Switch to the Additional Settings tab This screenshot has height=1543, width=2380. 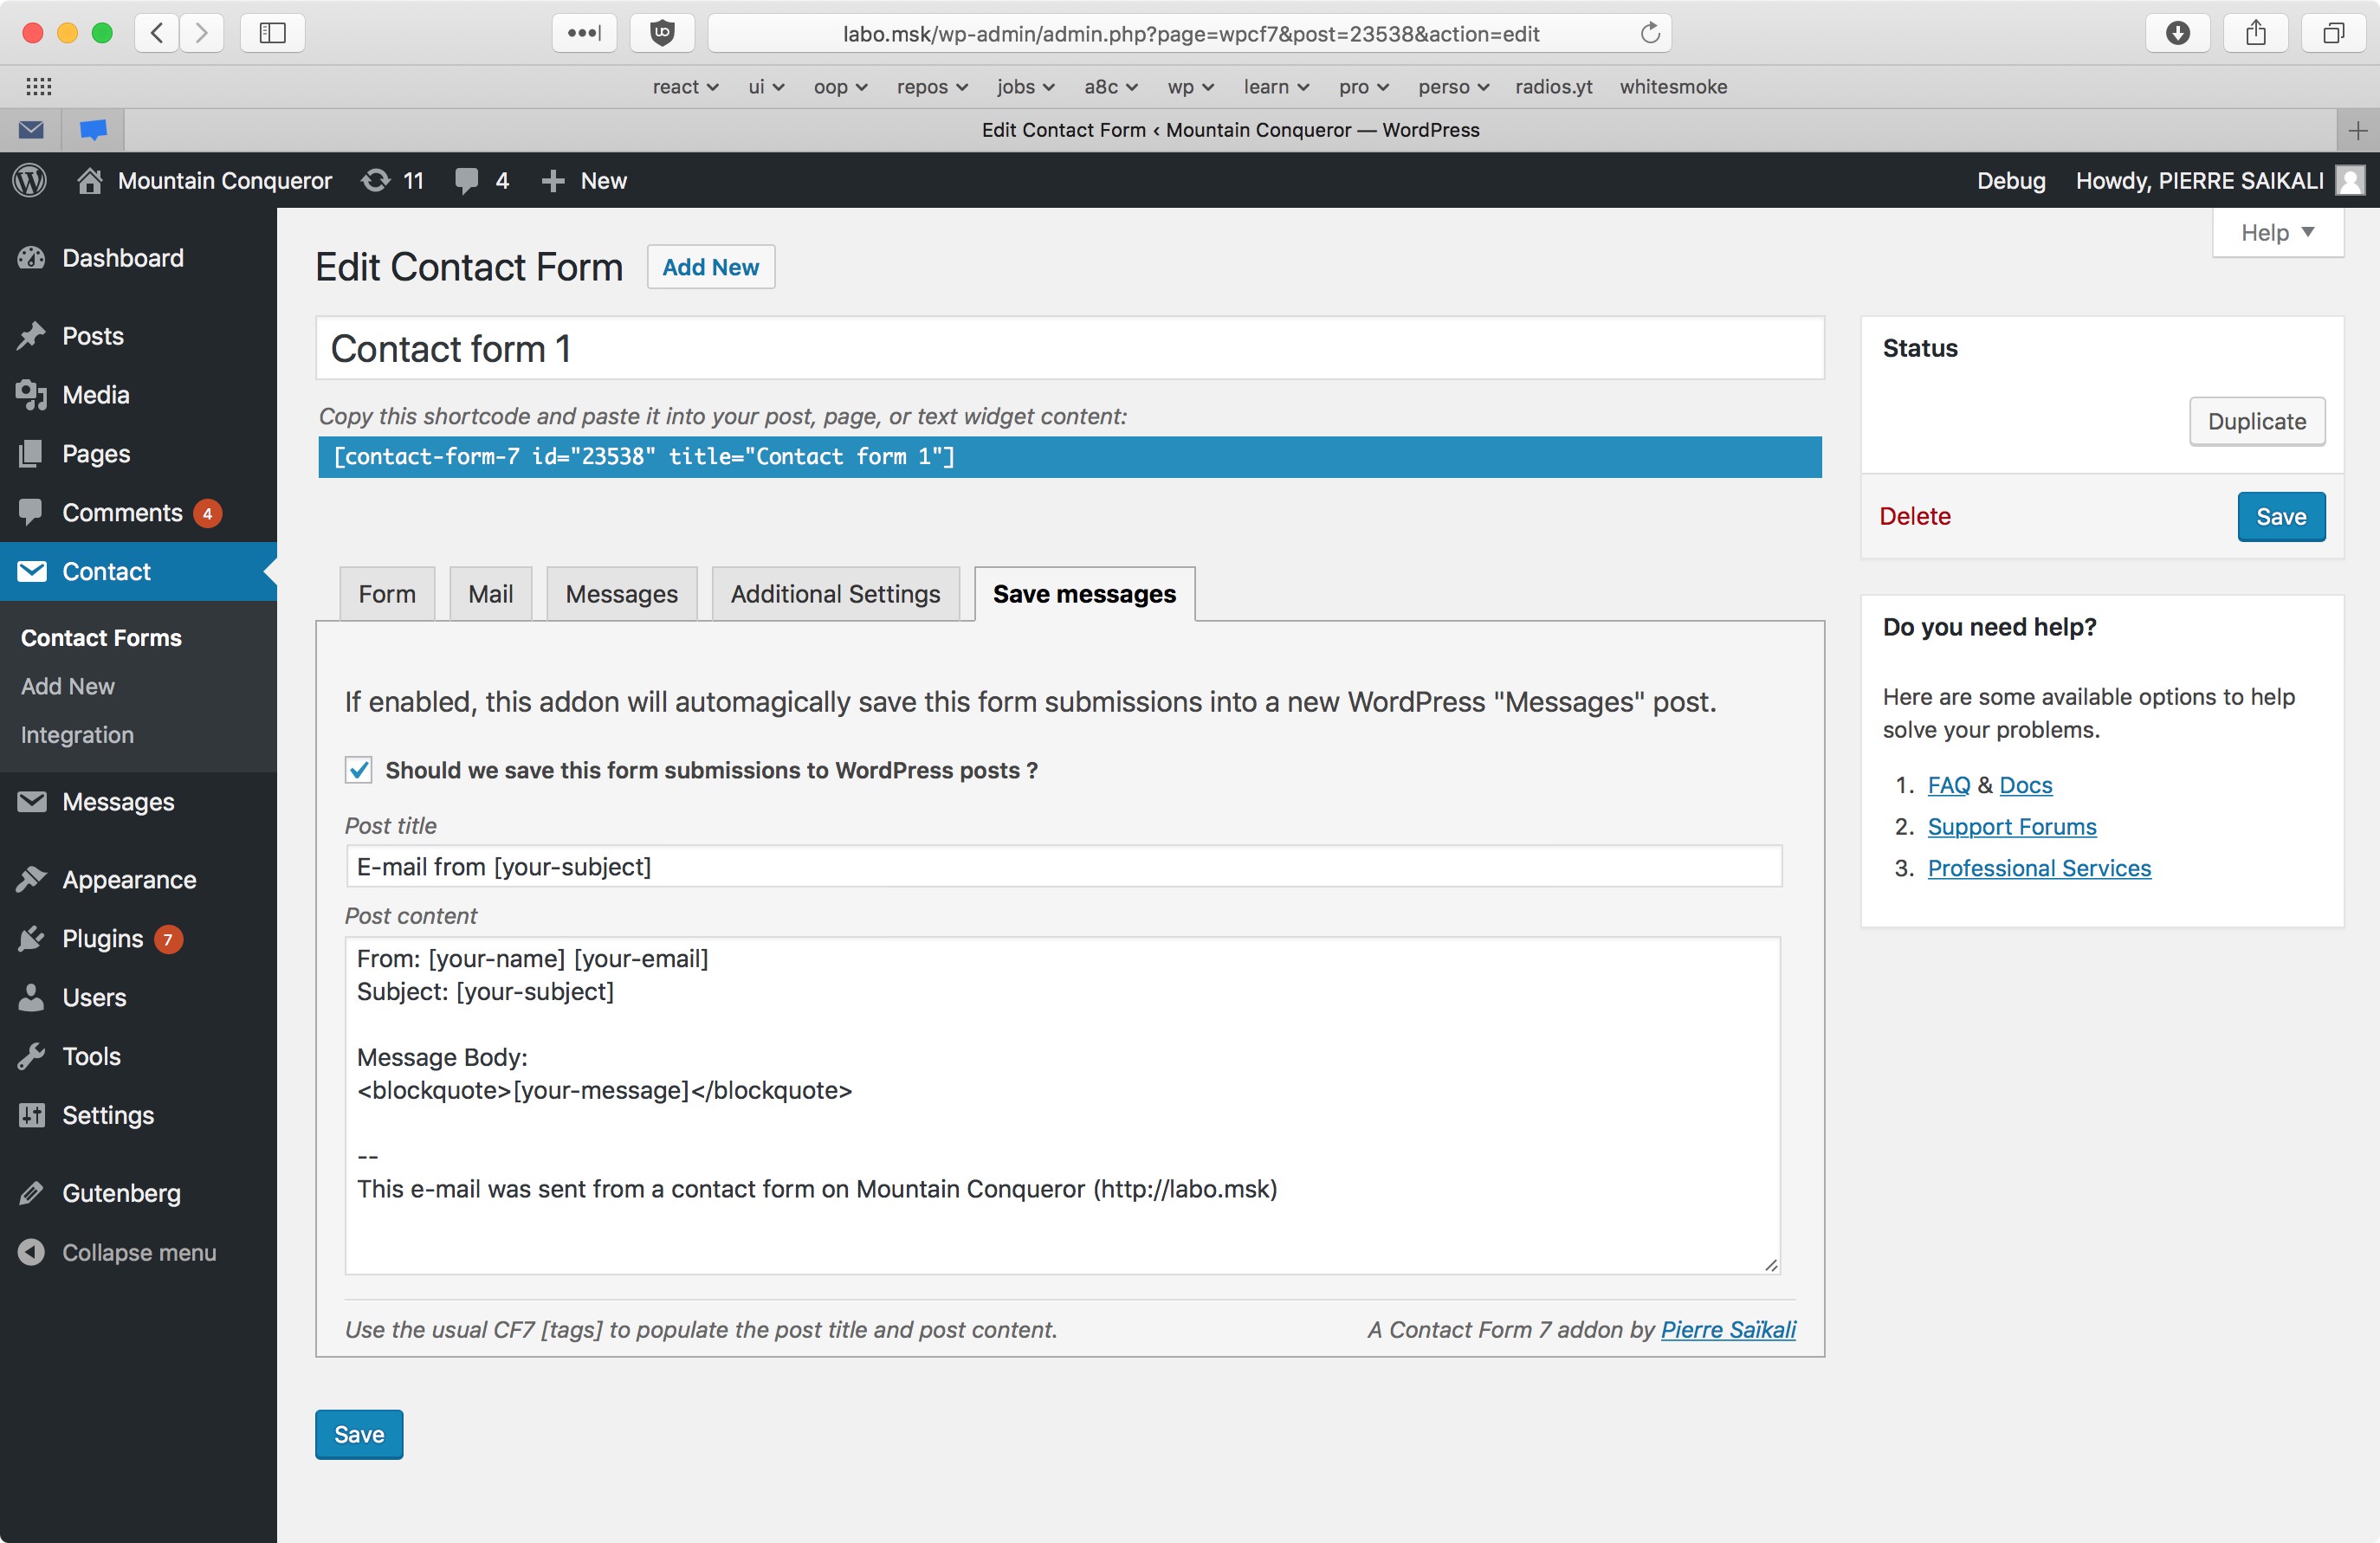835,594
